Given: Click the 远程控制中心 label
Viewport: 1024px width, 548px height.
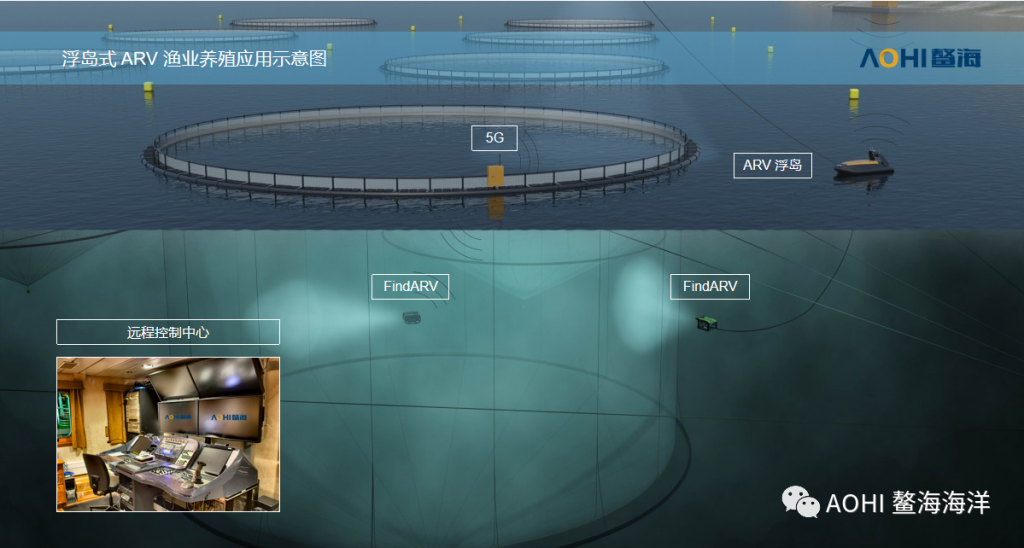Looking at the screenshot, I should point(168,332).
